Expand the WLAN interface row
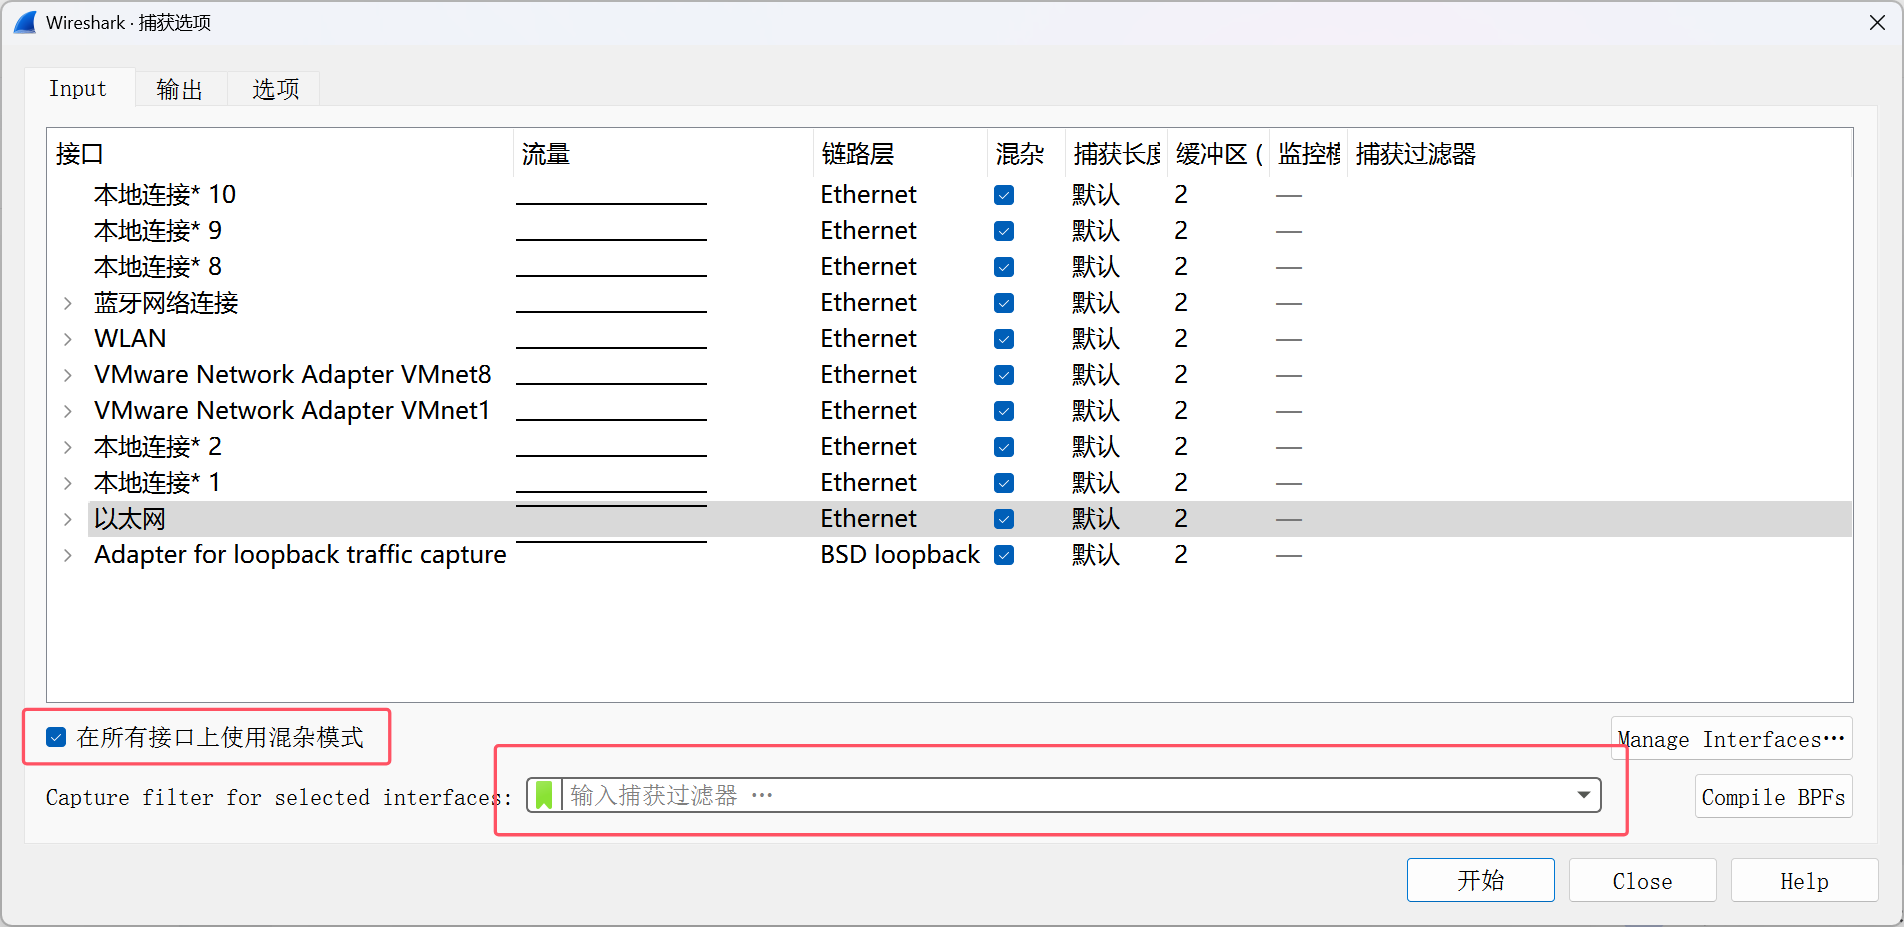Screen dimensions: 1904x927 tap(68, 339)
